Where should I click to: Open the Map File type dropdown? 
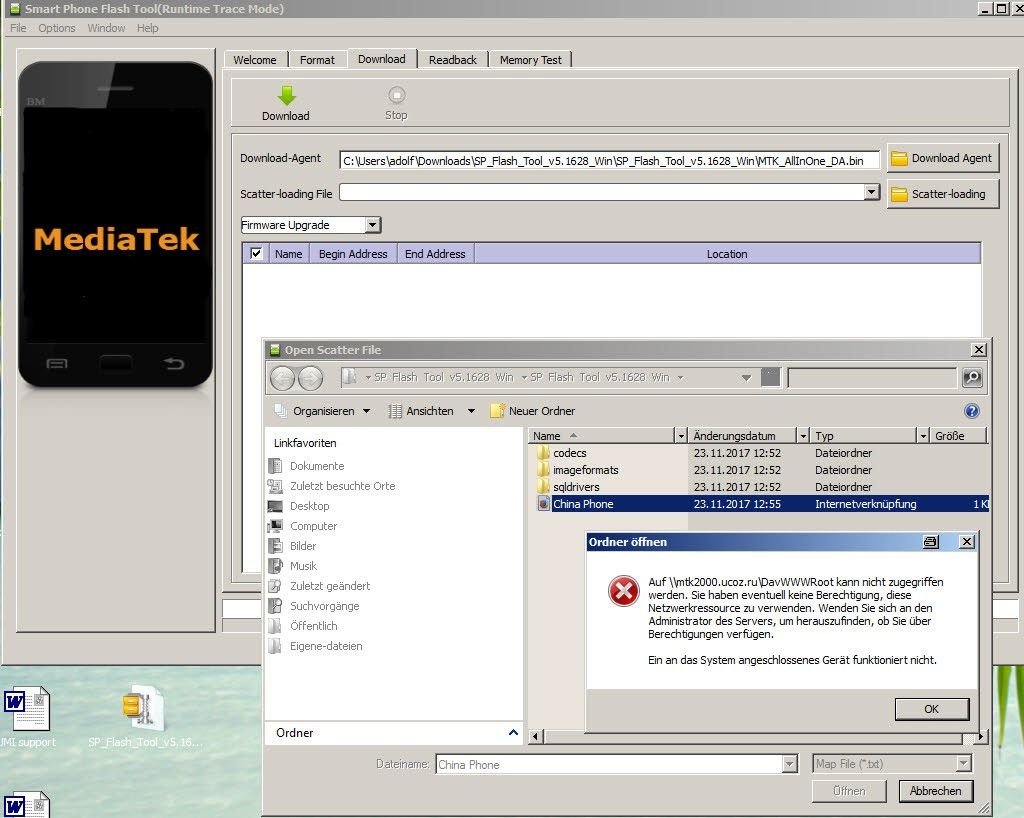pos(963,764)
